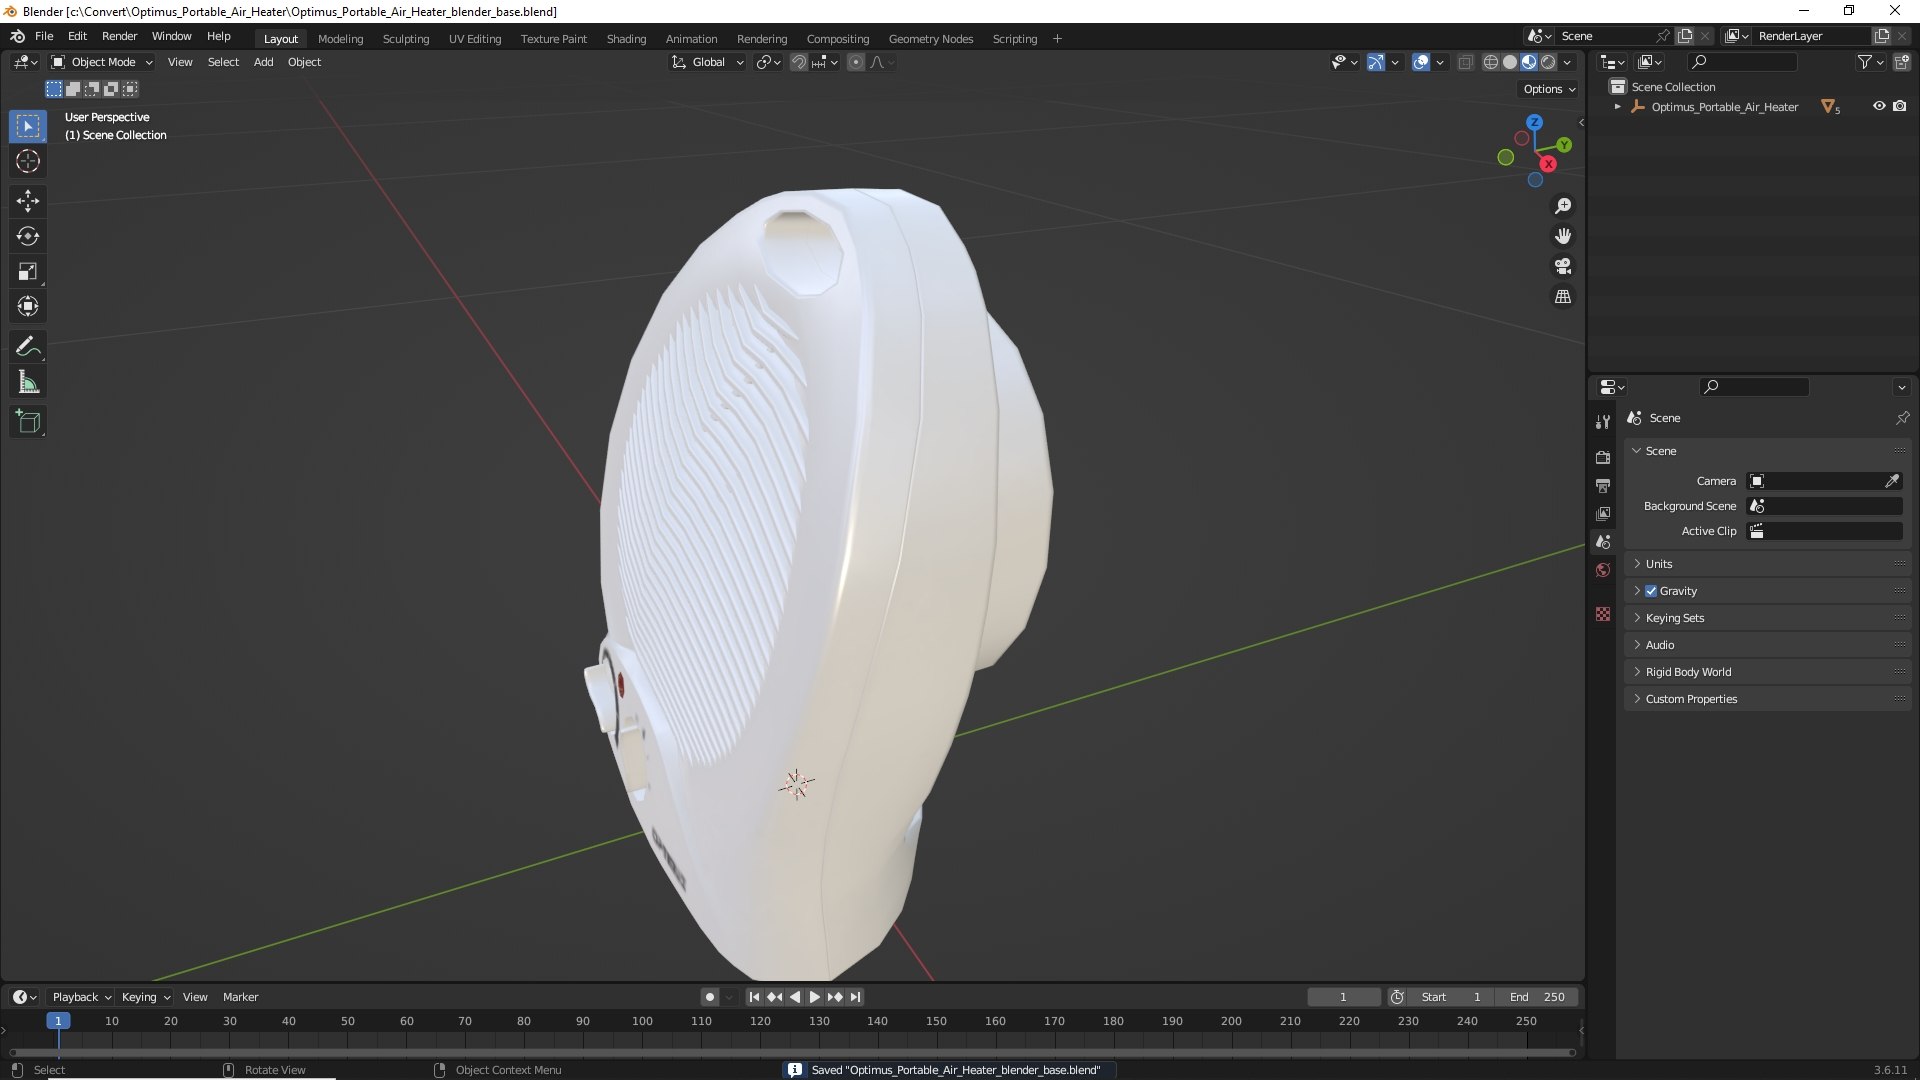Open the Object Mode dropdown
The width and height of the screenshot is (1920, 1080).
[x=102, y=62]
